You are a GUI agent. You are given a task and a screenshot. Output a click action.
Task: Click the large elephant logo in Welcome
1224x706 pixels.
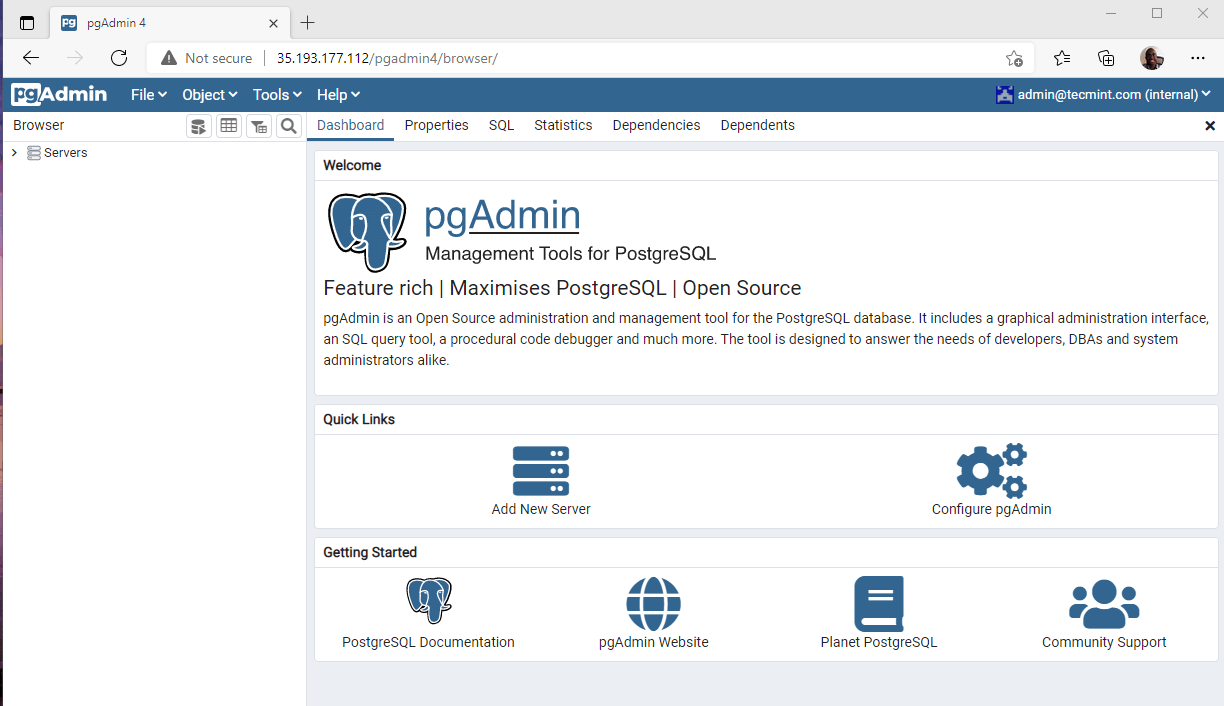point(368,232)
